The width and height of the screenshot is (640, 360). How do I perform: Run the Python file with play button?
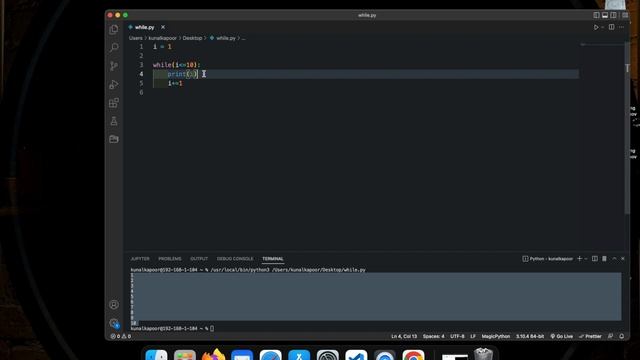596,27
